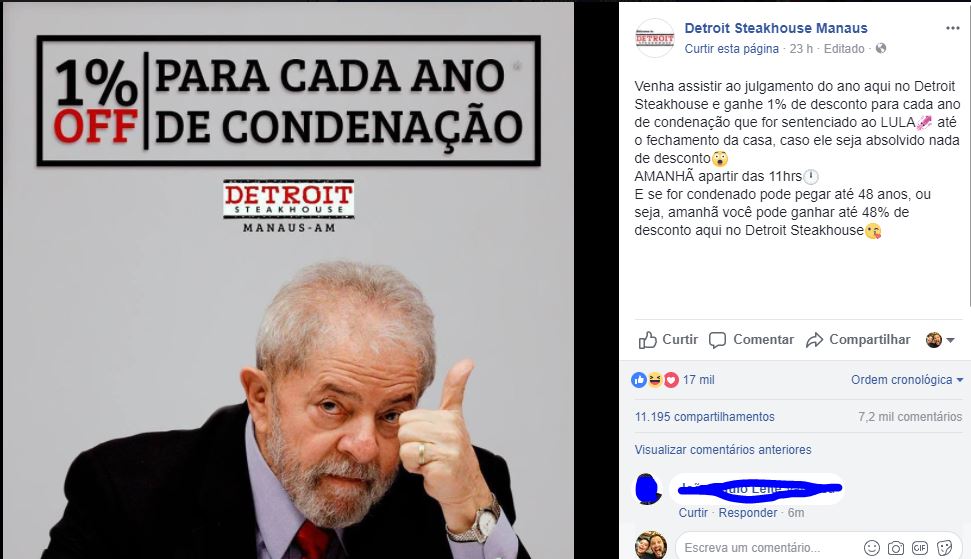The width and height of the screenshot is (971, 559).
Task: Click Compartilhar to share the post
Action: tap(858, 340)
